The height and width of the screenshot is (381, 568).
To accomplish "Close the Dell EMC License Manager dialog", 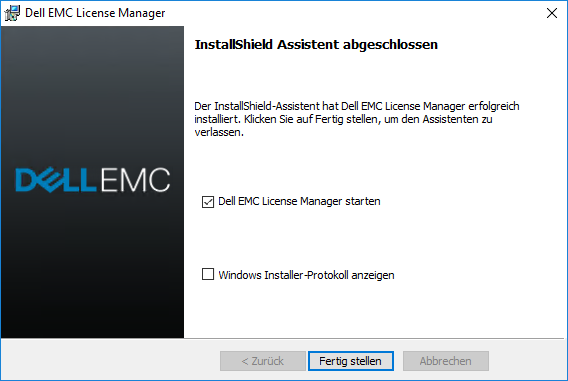I will [x=552, y=13].
